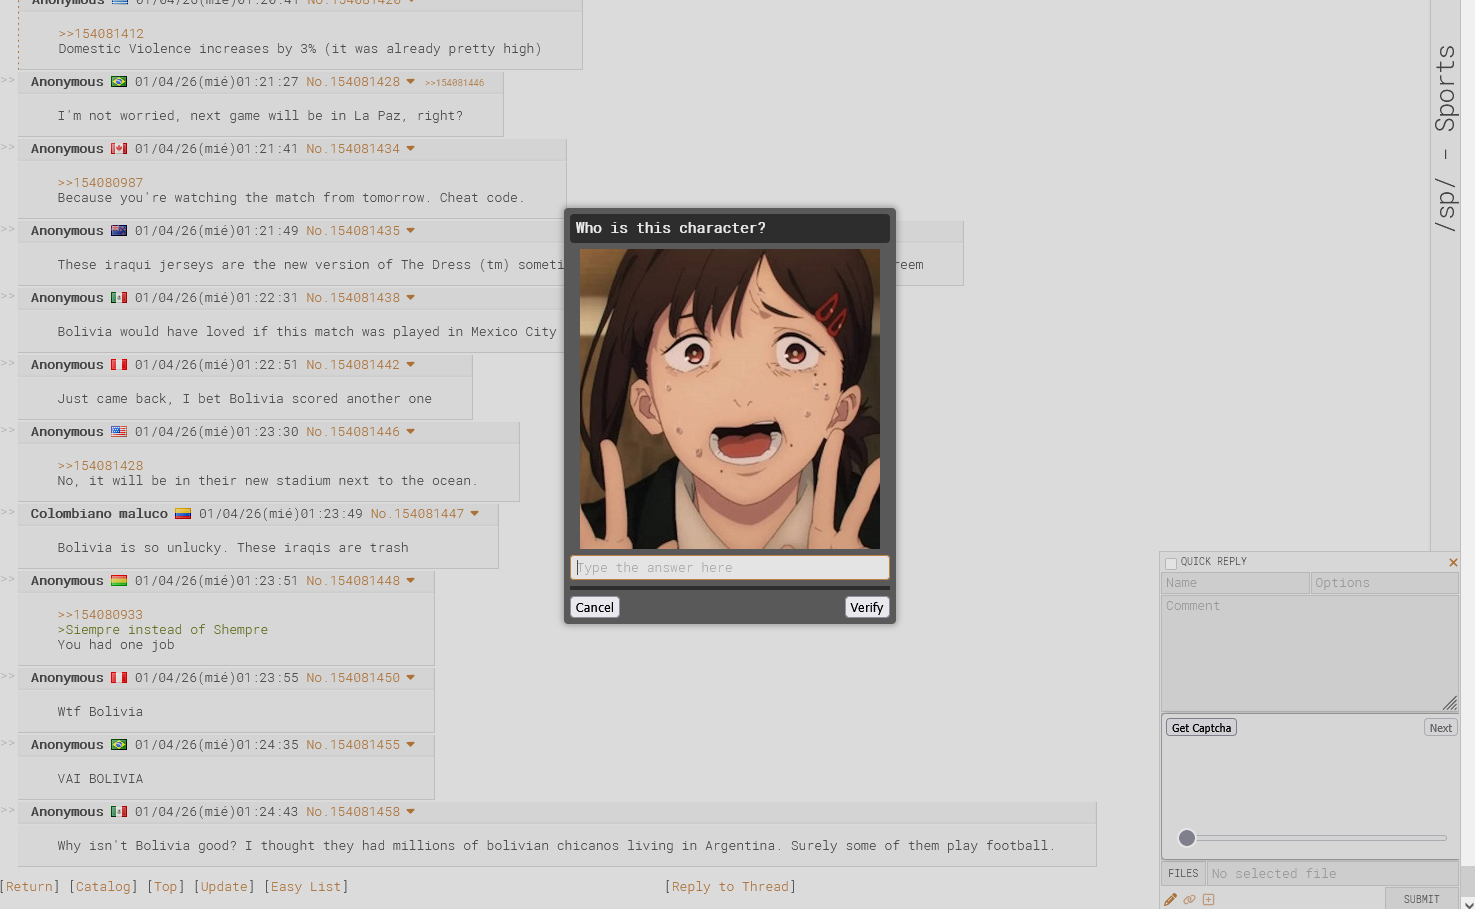Hide post No.154081438 with its side arrows
This screenshot has width=1475, height=909.
click(8, 296)
